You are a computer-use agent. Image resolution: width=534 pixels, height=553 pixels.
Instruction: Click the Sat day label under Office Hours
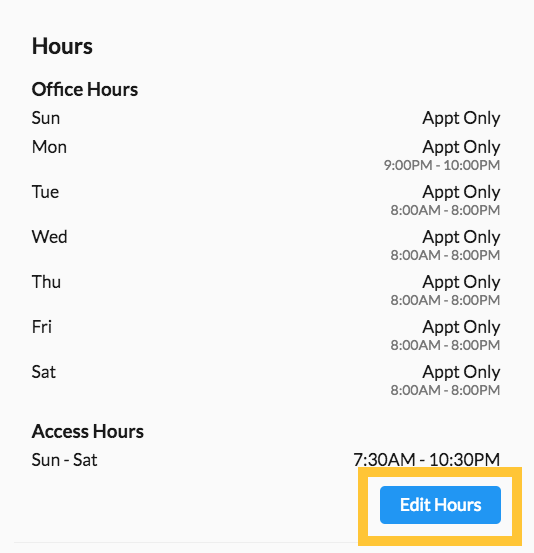pos(44,372)
